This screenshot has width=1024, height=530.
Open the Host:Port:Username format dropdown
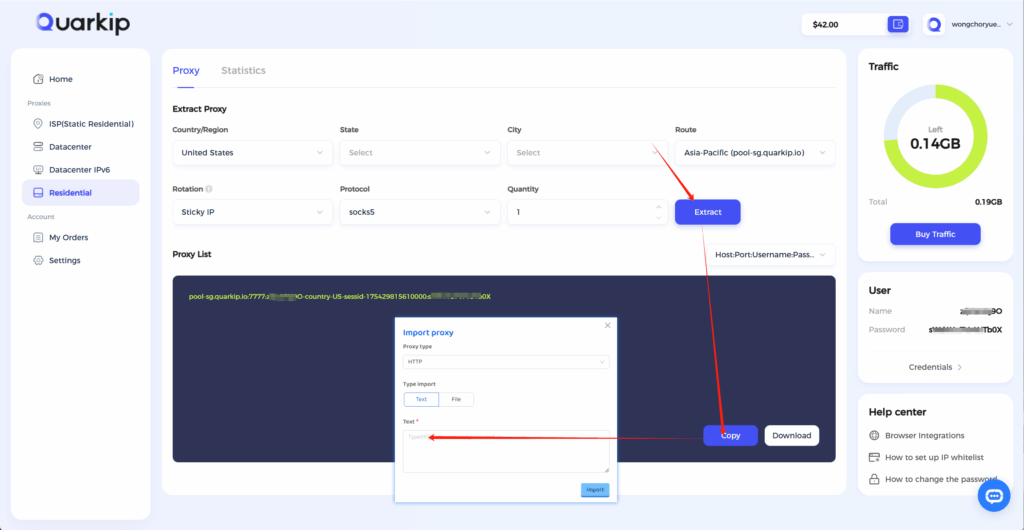771,255
